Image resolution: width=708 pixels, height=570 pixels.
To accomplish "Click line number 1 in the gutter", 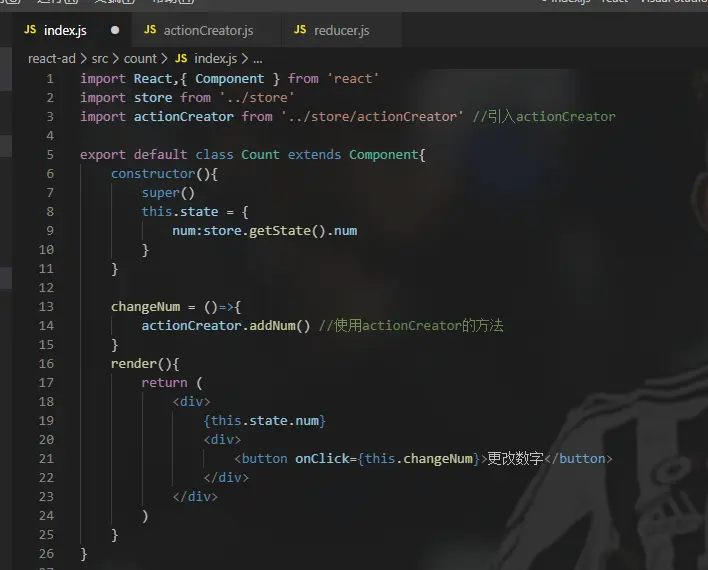I will (x=50, y=79).
